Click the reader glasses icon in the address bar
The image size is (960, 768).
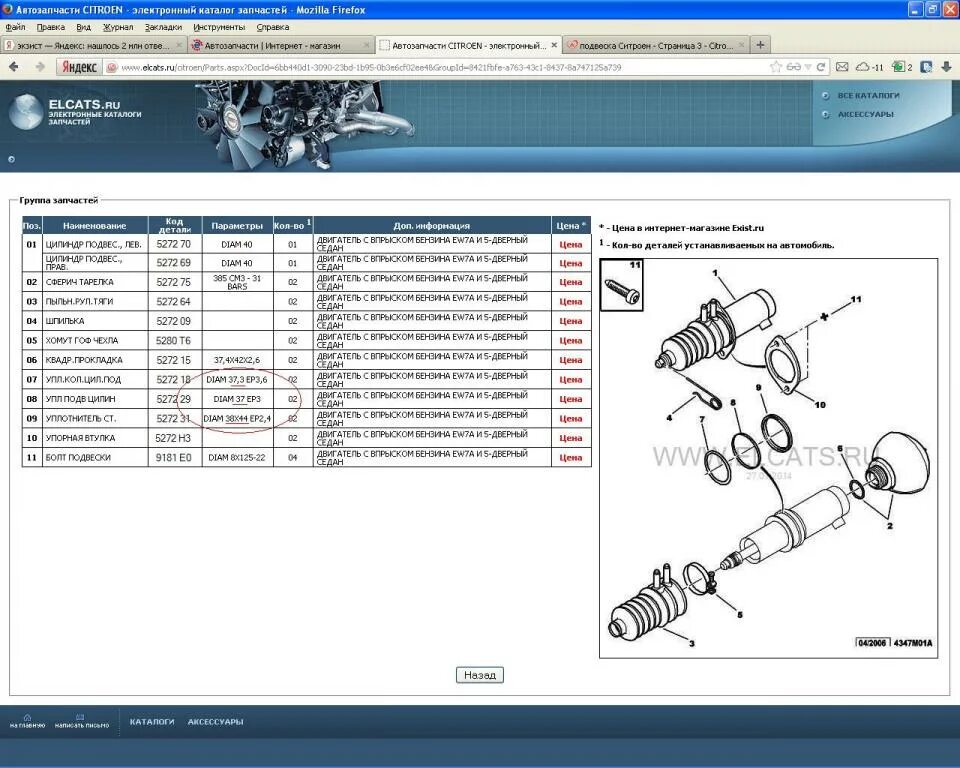tap(793, 67)
